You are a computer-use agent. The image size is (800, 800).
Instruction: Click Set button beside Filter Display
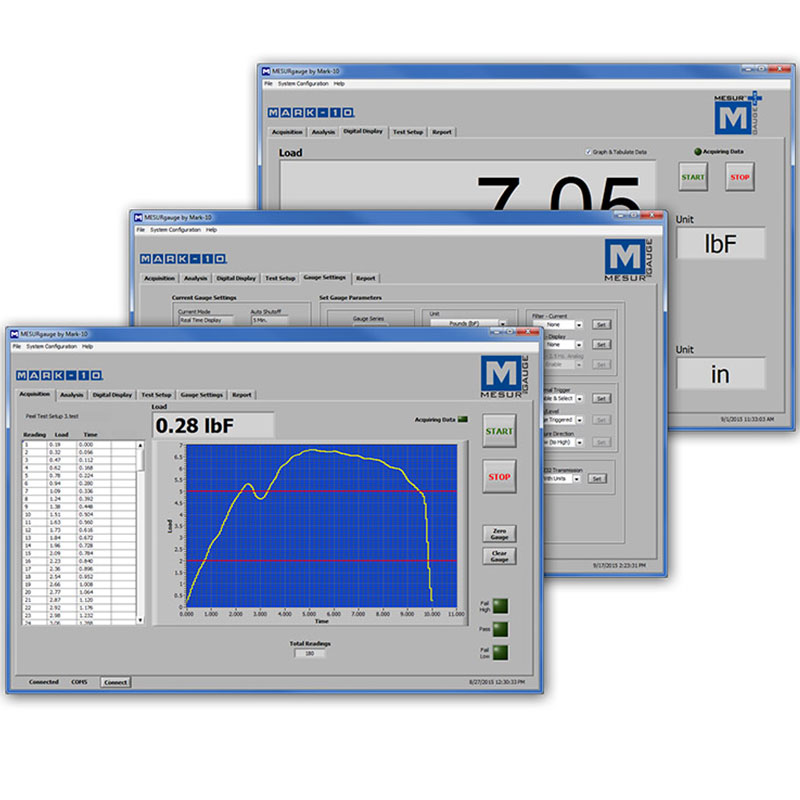[602, 345]
